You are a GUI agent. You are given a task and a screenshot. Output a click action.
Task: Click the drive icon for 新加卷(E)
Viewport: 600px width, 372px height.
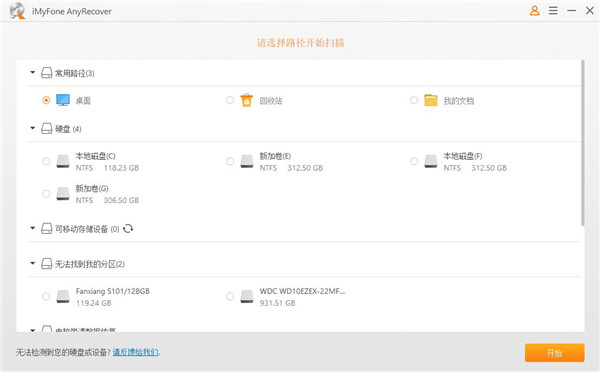[x=247, y=161]
